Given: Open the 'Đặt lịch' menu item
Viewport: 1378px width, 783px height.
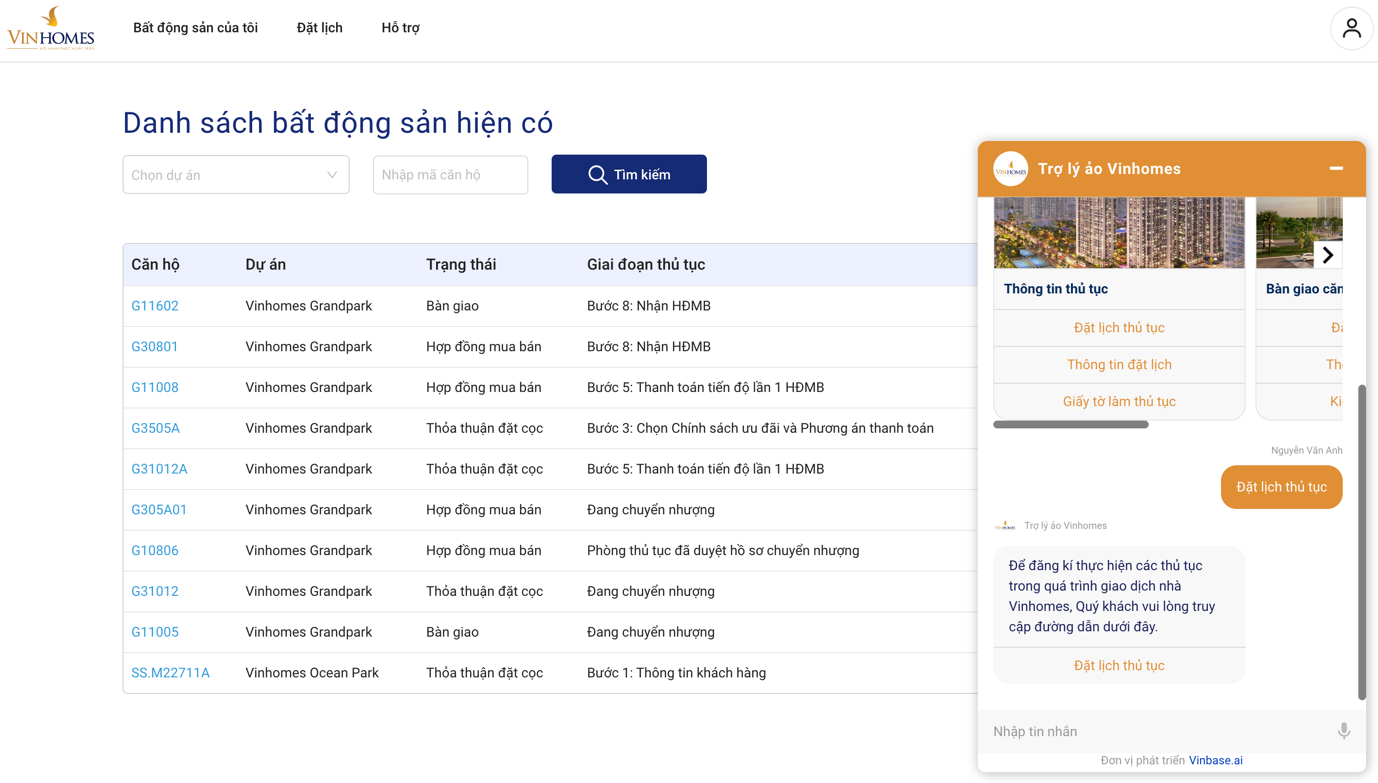Looking at the screenshot, I should click(319, 28).
